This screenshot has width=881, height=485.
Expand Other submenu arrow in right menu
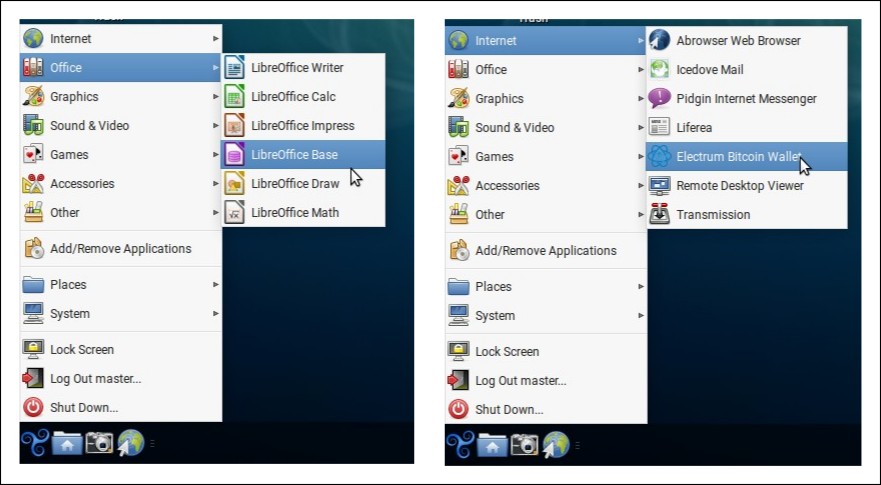(x=641, y=215)
